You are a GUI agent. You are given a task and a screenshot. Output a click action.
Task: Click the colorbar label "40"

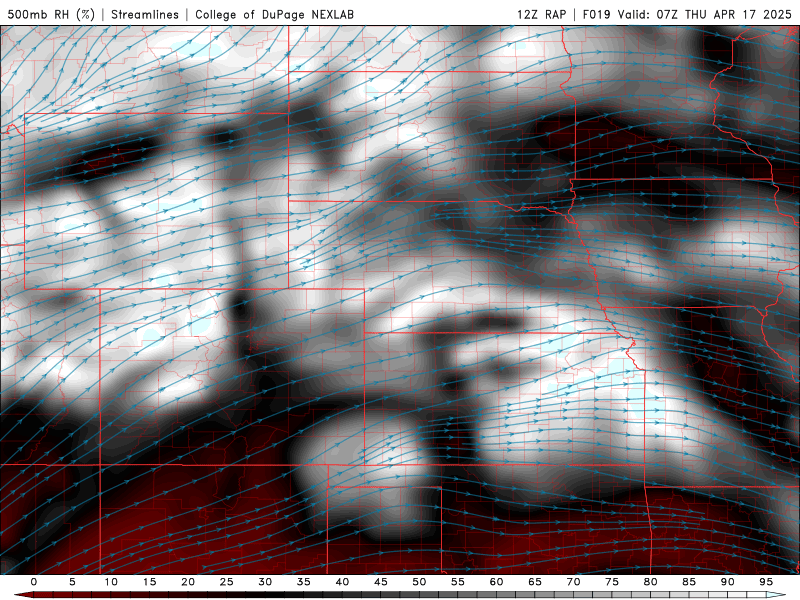point(342,582)
